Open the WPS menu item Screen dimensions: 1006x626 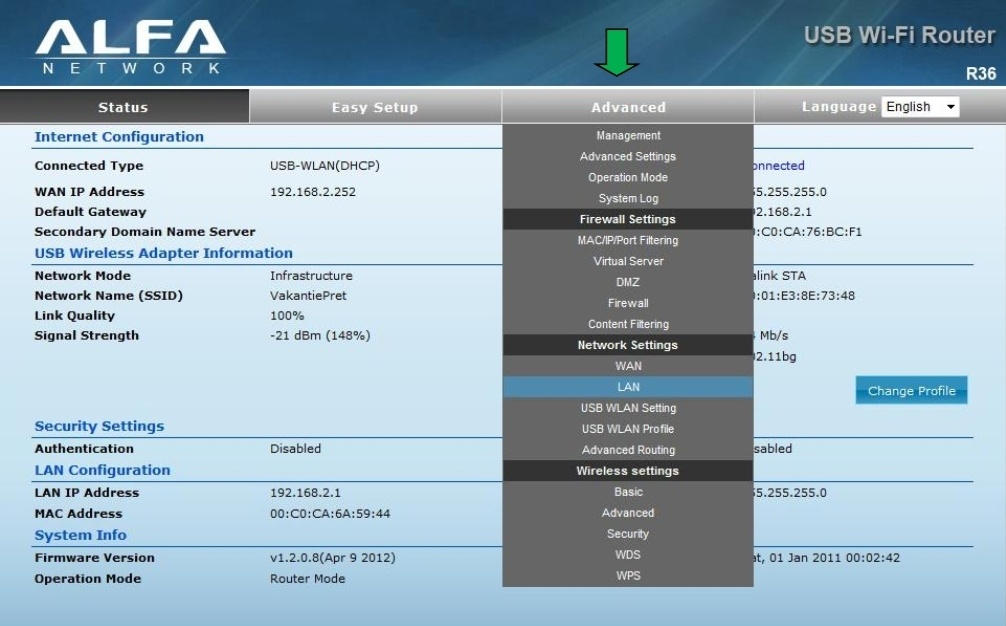point(628,575)
